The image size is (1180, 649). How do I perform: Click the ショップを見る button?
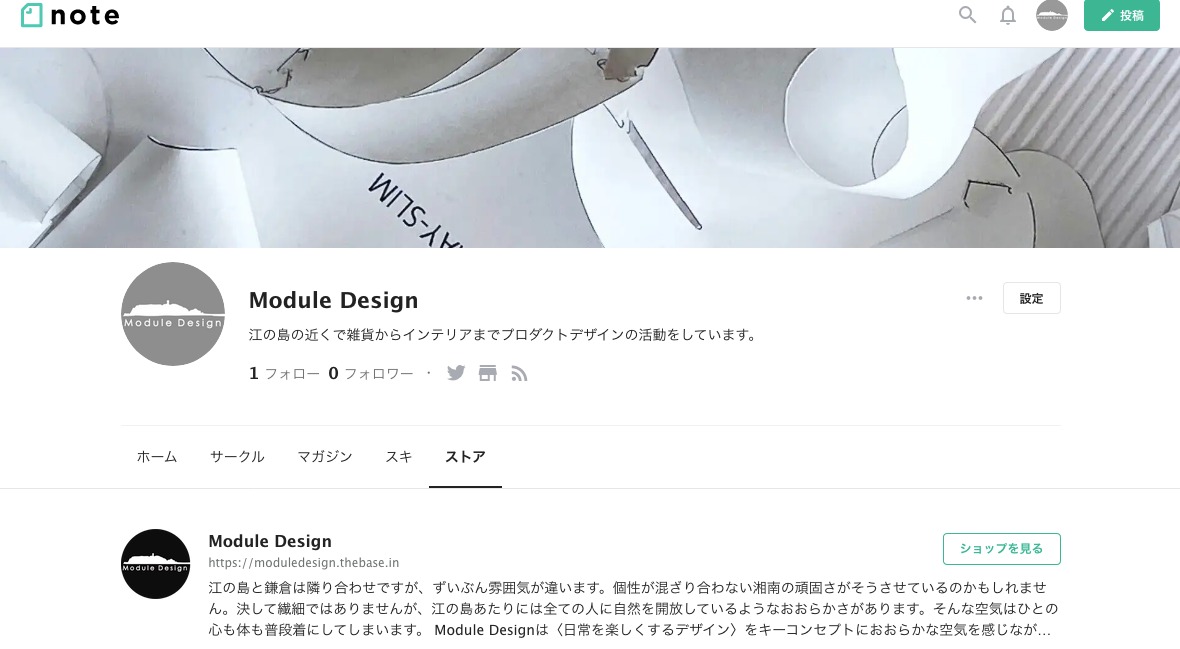point(1001,549)
